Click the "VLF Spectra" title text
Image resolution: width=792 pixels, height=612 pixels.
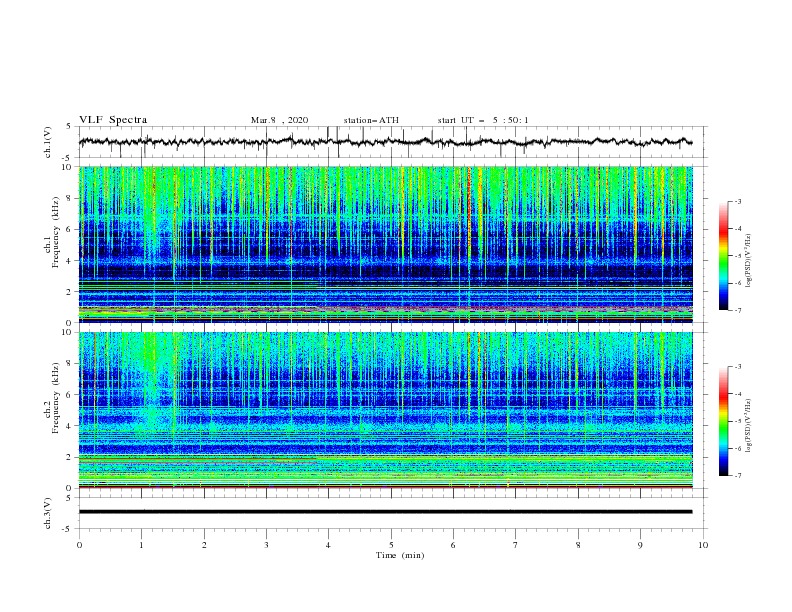point(113,120)
